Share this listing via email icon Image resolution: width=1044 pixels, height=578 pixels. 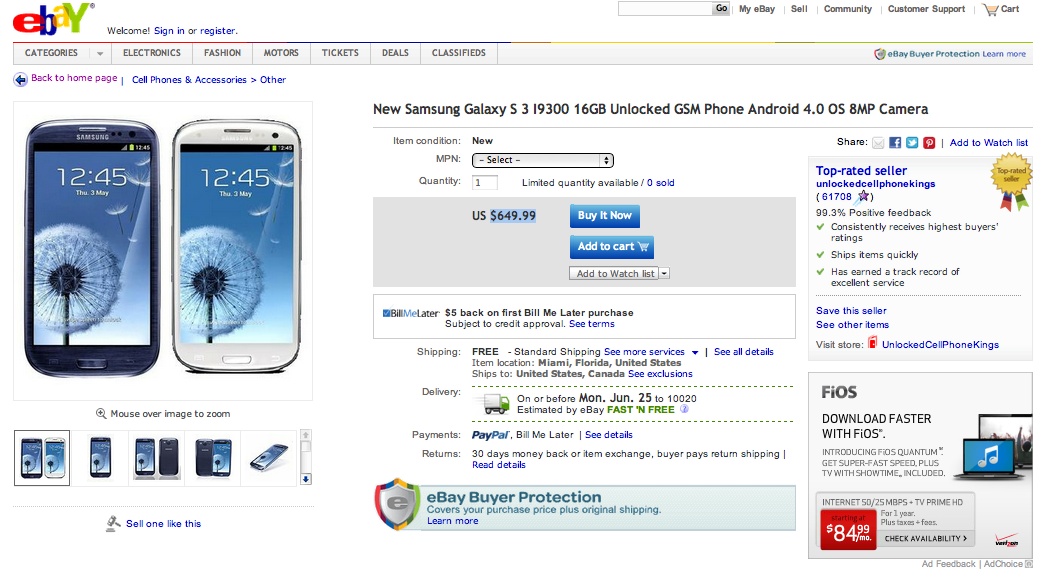point(878,143)
